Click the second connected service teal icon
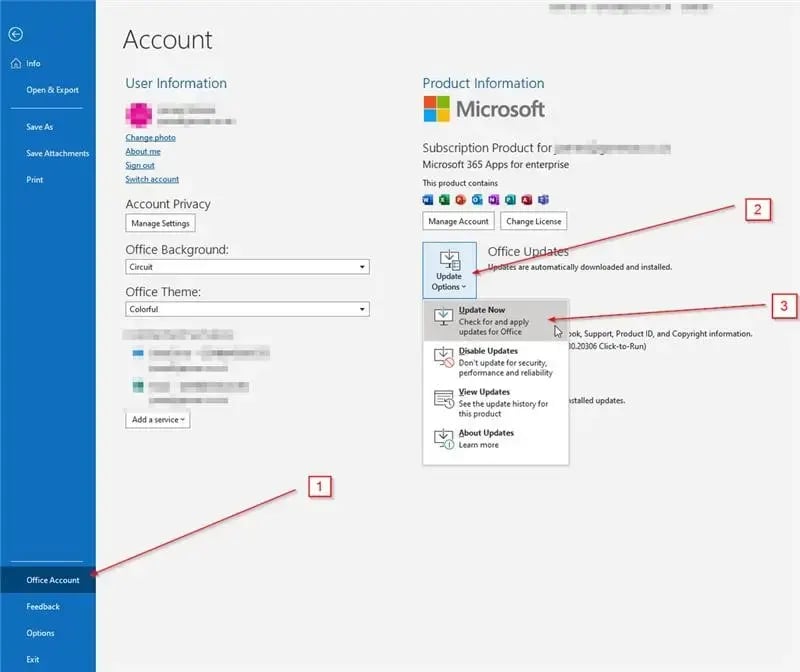This screenshot has height=672, width=800. pos(138,386)
